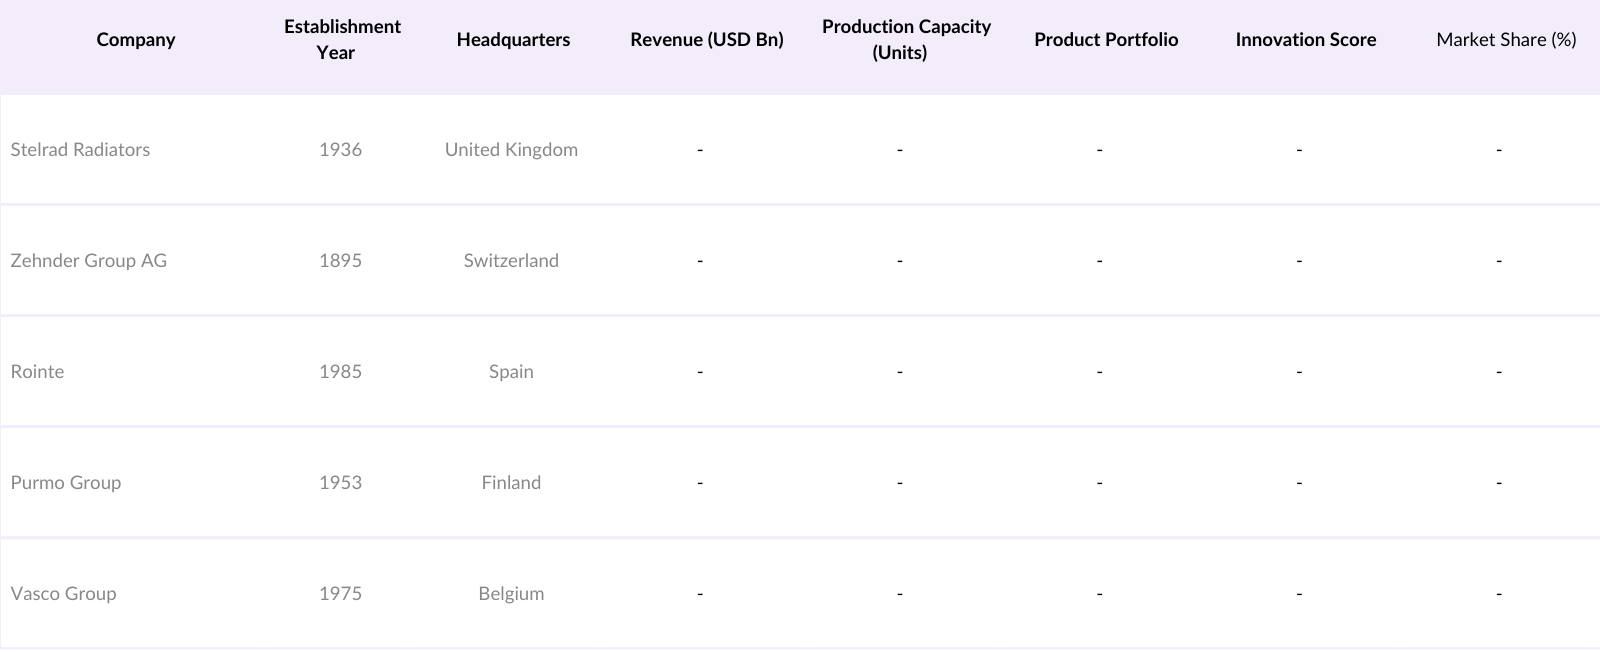Click the Product Portfolio column header
1600x653 pixels.
pyautogui.click(x=1106, y=40)
